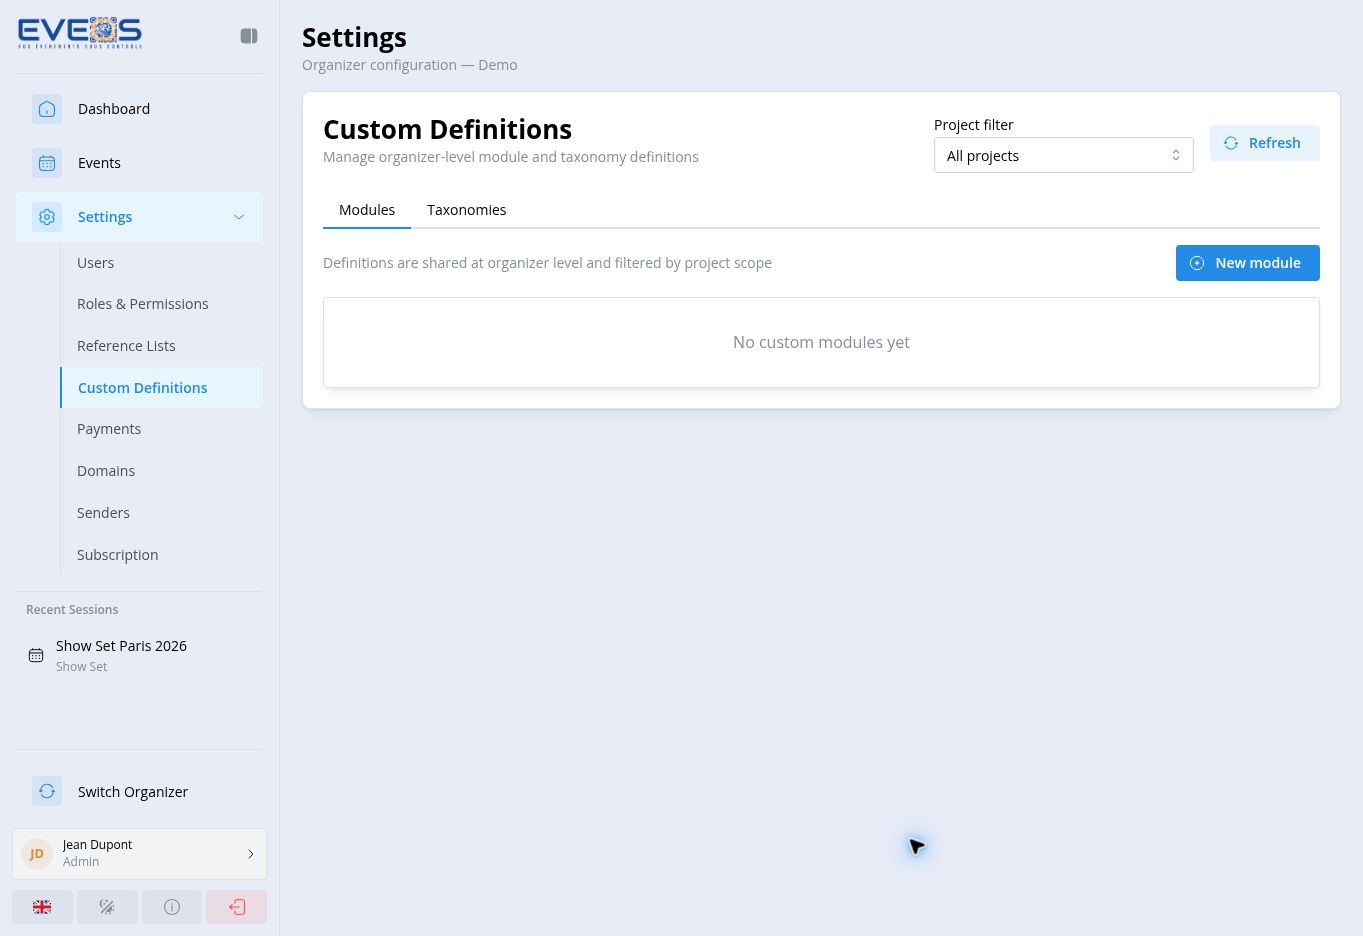
Task: Click the New module button
Action: coord(1248,263)
